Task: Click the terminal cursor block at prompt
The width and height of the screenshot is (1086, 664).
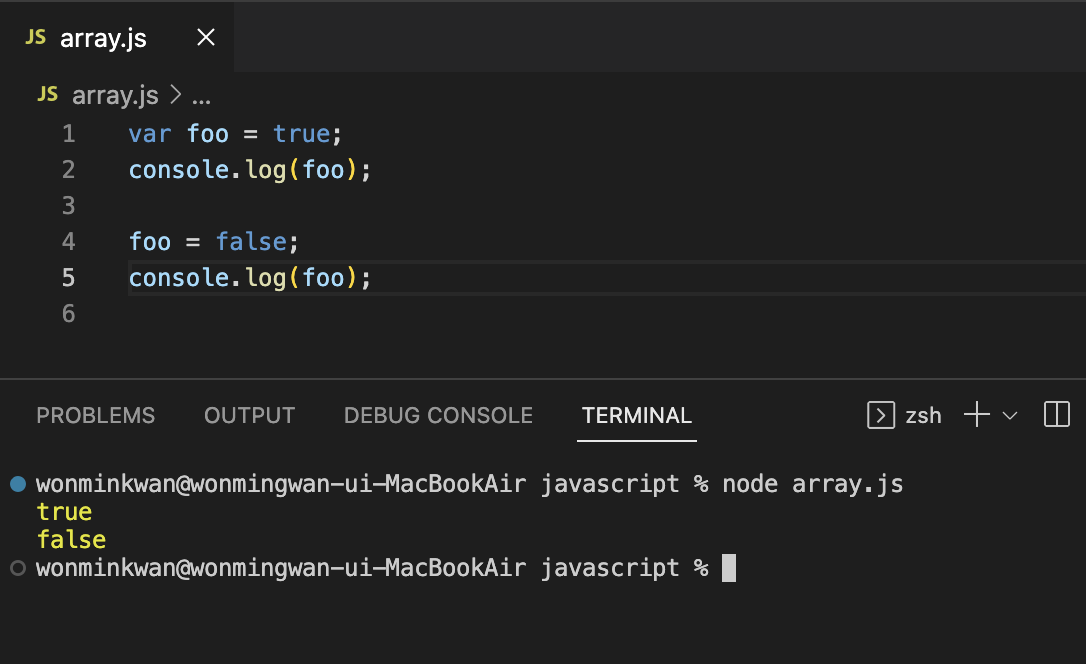Action: [x=729, y=568]
